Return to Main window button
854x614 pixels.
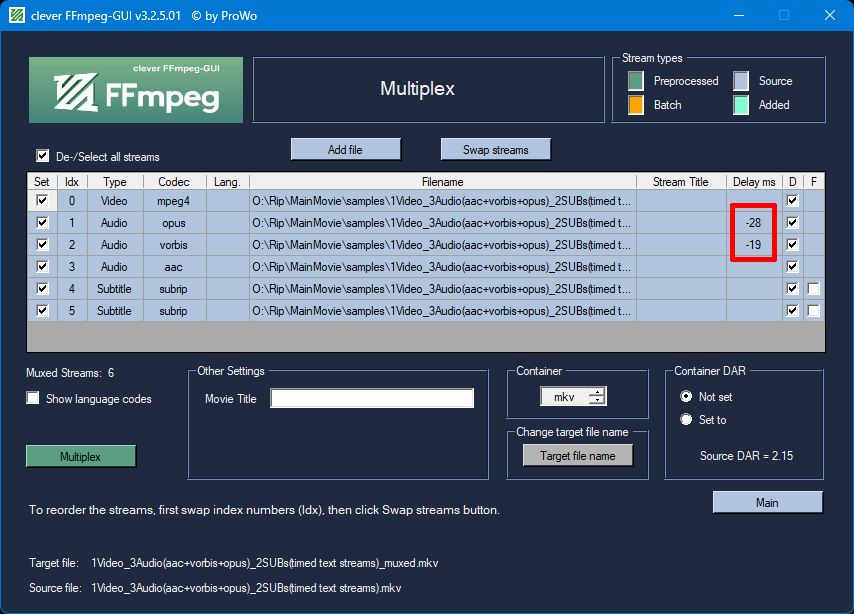[x=767, y=502]
